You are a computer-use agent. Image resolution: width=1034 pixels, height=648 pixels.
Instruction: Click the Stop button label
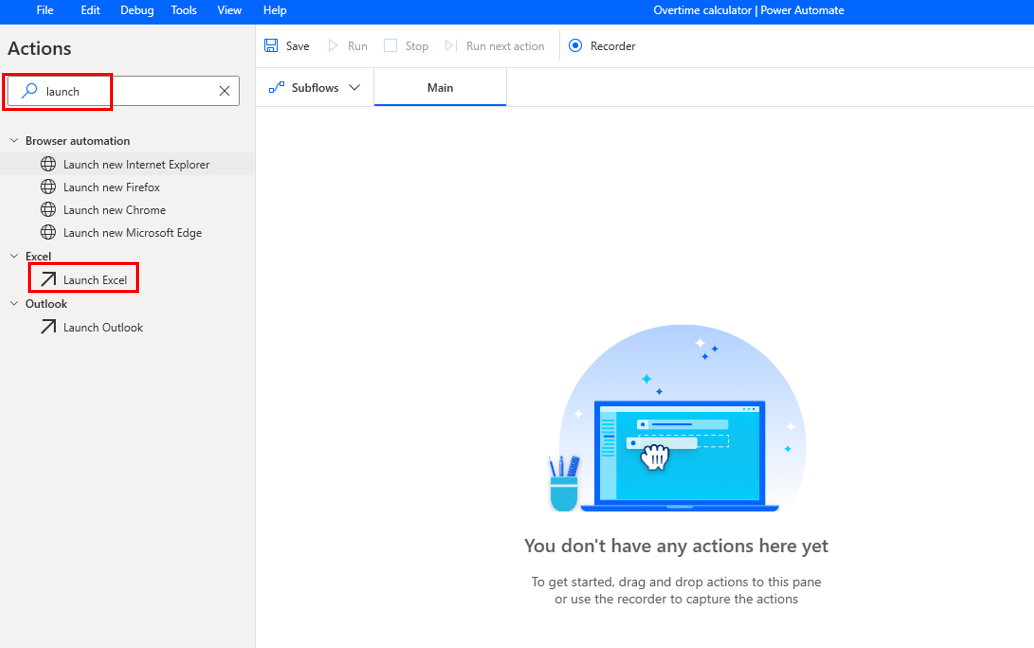(x=417, y=46)
